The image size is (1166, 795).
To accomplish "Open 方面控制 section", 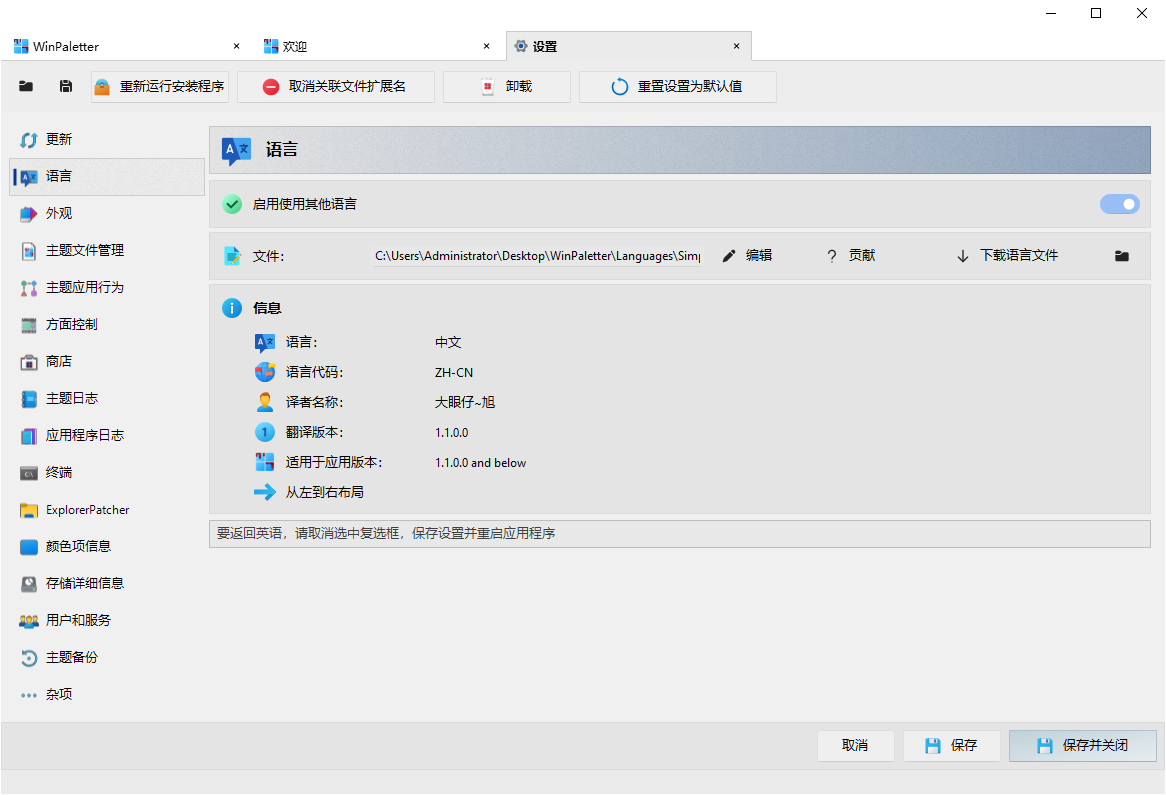I will click(107, 324).
